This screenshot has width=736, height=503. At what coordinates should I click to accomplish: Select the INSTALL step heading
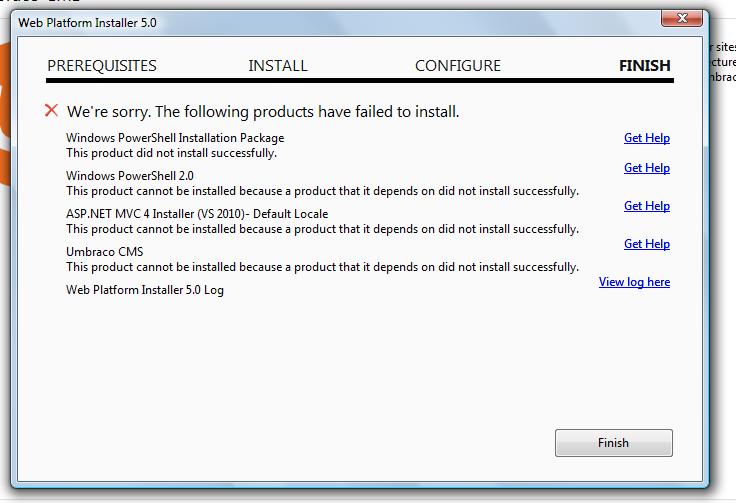tap(278, 66)
